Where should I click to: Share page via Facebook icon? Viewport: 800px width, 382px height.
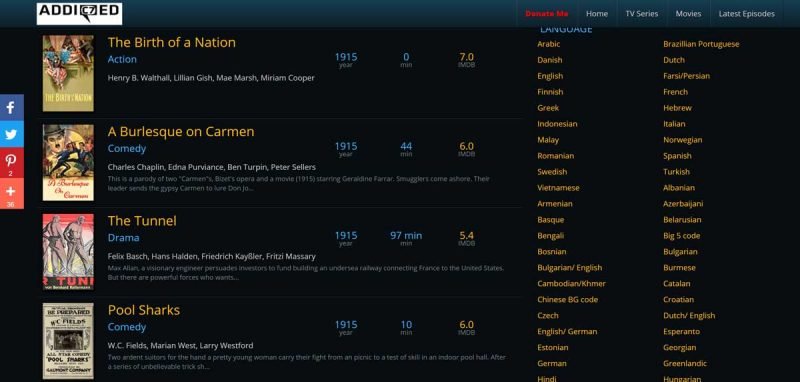(x=11, y=108)
